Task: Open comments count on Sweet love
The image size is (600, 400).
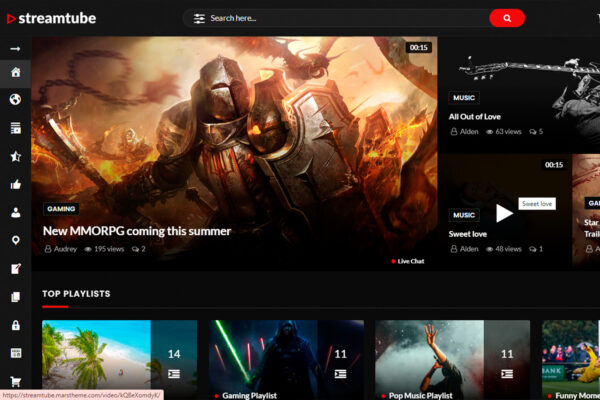Action: click(x=536, y=249)
